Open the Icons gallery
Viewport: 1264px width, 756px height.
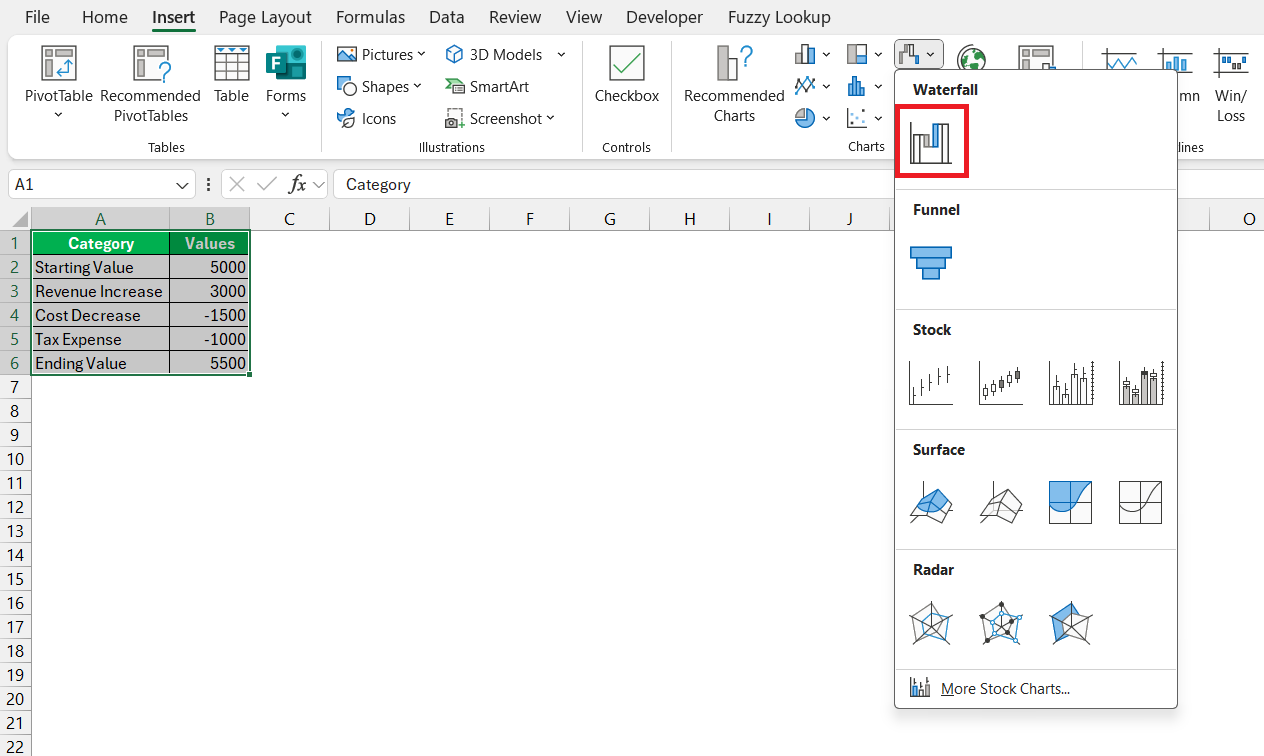point(367,118)
